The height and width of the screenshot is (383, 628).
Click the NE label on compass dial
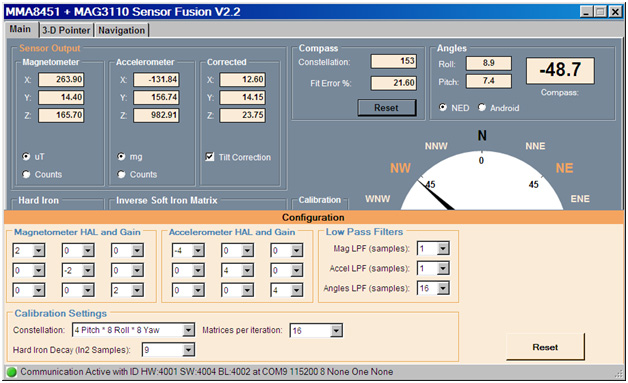pos(564,168)
